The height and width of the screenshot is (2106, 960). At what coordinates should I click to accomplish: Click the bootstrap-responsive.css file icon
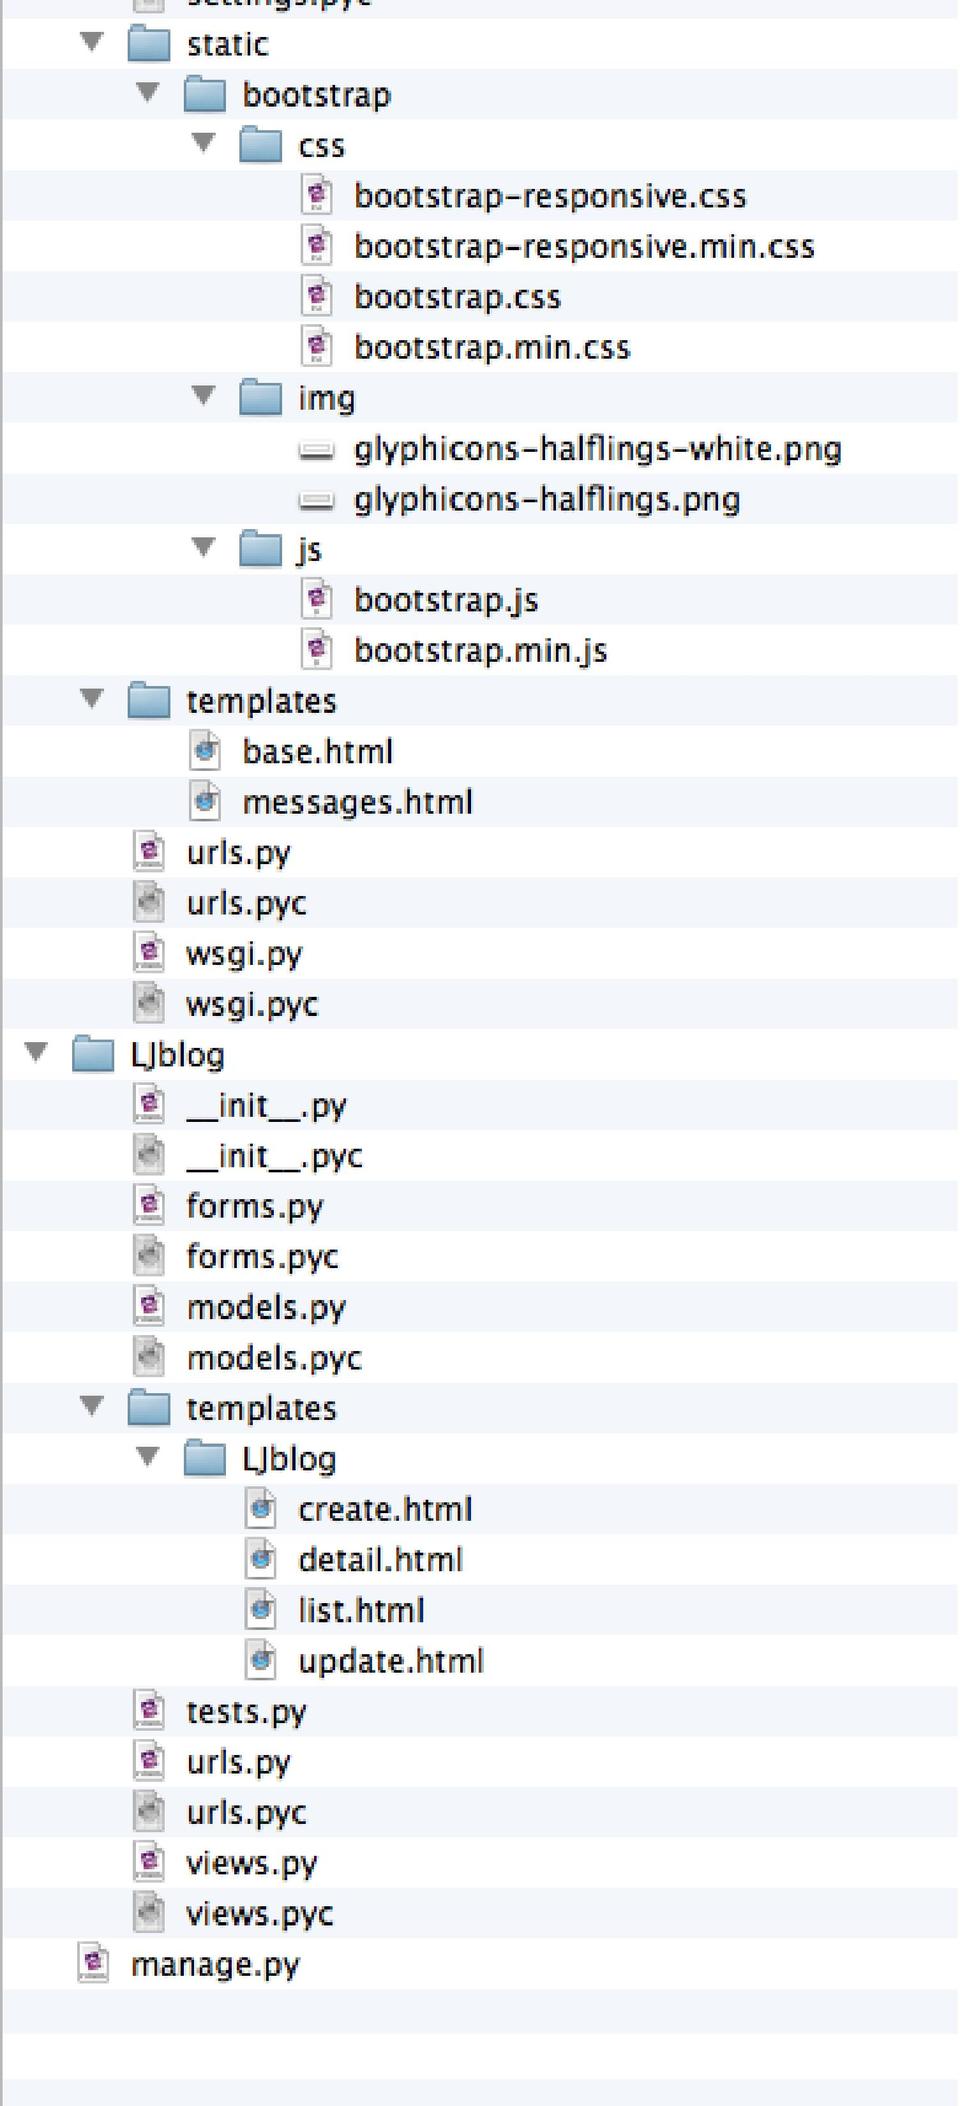click(x=317, y=195)
